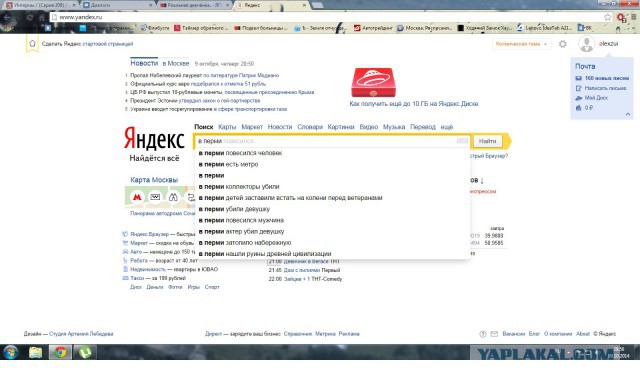Click the browser back arrow
This screenshot has height=384, width=640.
click(7, 18)
